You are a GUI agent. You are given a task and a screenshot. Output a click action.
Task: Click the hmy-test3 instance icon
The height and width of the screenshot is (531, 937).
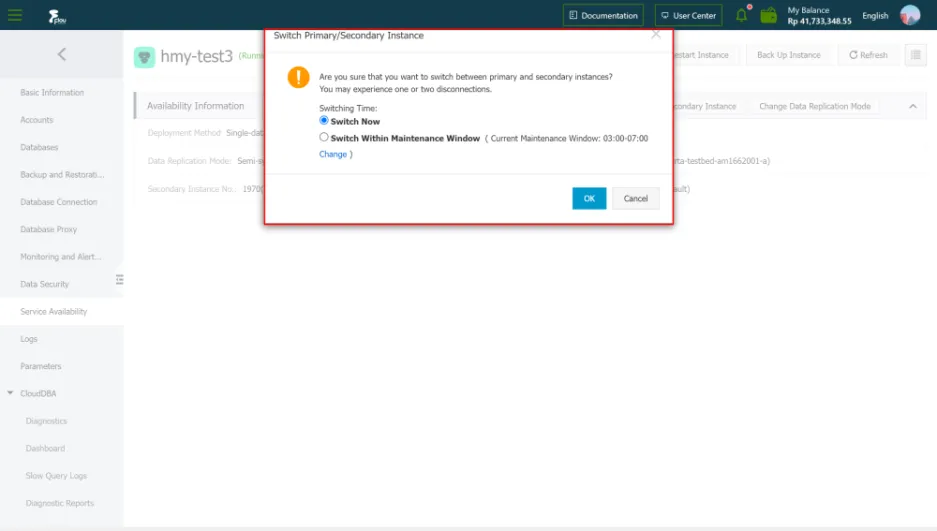pos(144,57)
